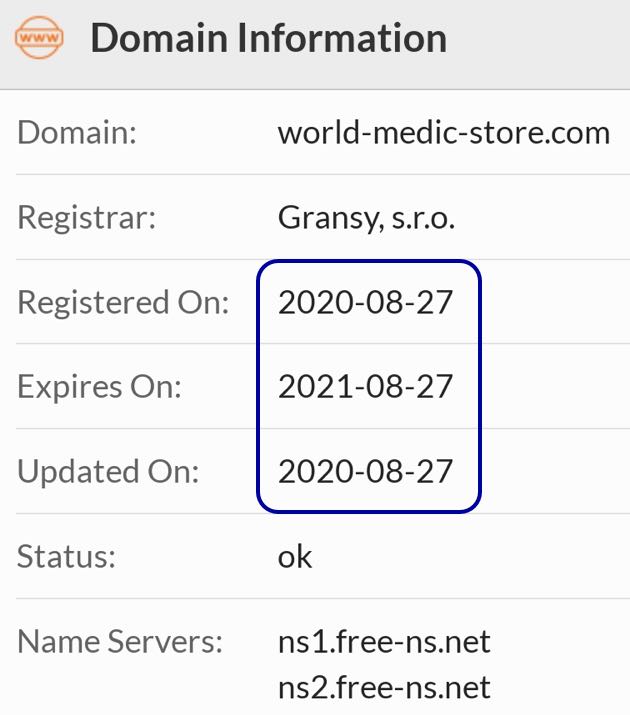Click the Gransy, s.r.o. registrar name
This screenshot has height=715, width=630.
pos(367,218)
